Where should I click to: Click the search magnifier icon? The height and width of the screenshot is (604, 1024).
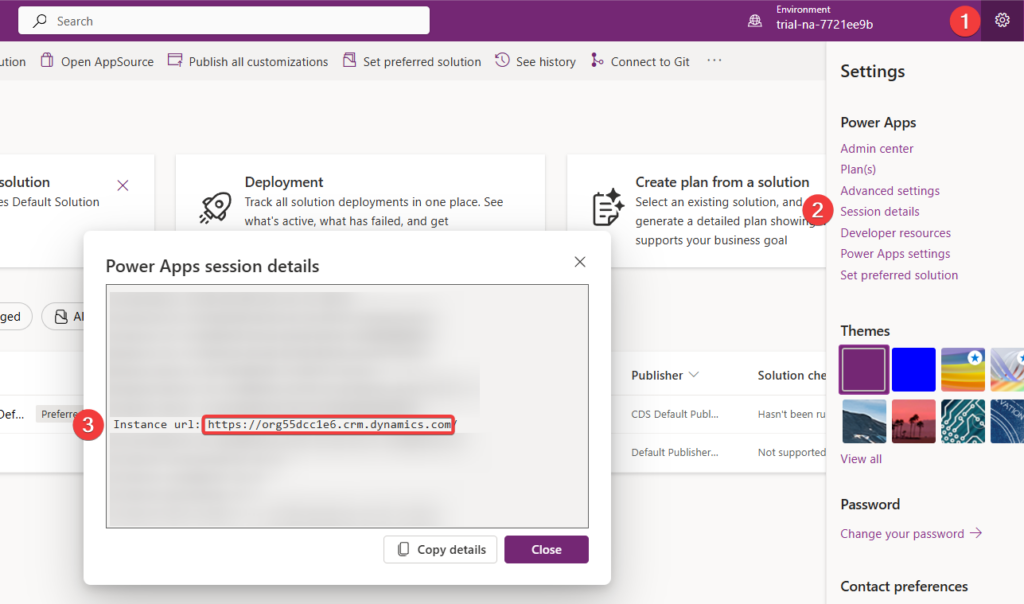pyautogui.click(x=40, y=21)
